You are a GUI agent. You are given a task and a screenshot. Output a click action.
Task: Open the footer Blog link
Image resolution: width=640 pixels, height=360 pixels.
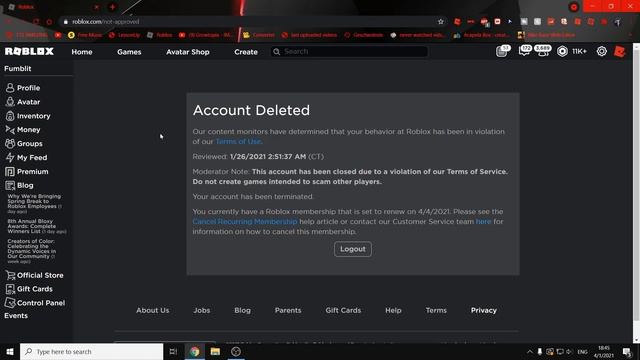click(242, 310)
